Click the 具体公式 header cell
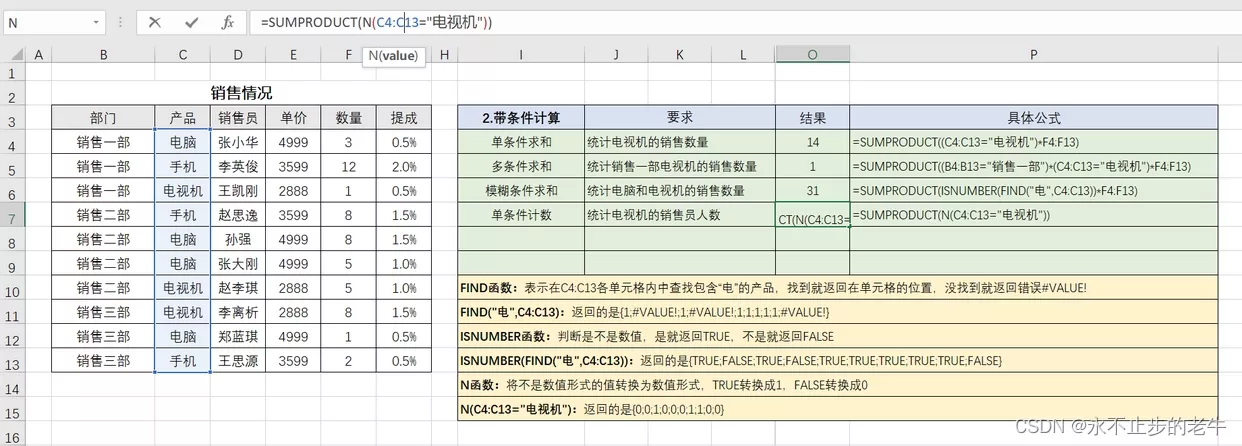The height and width of the screenshot is (446, 1242). [x=1034, y=118]
